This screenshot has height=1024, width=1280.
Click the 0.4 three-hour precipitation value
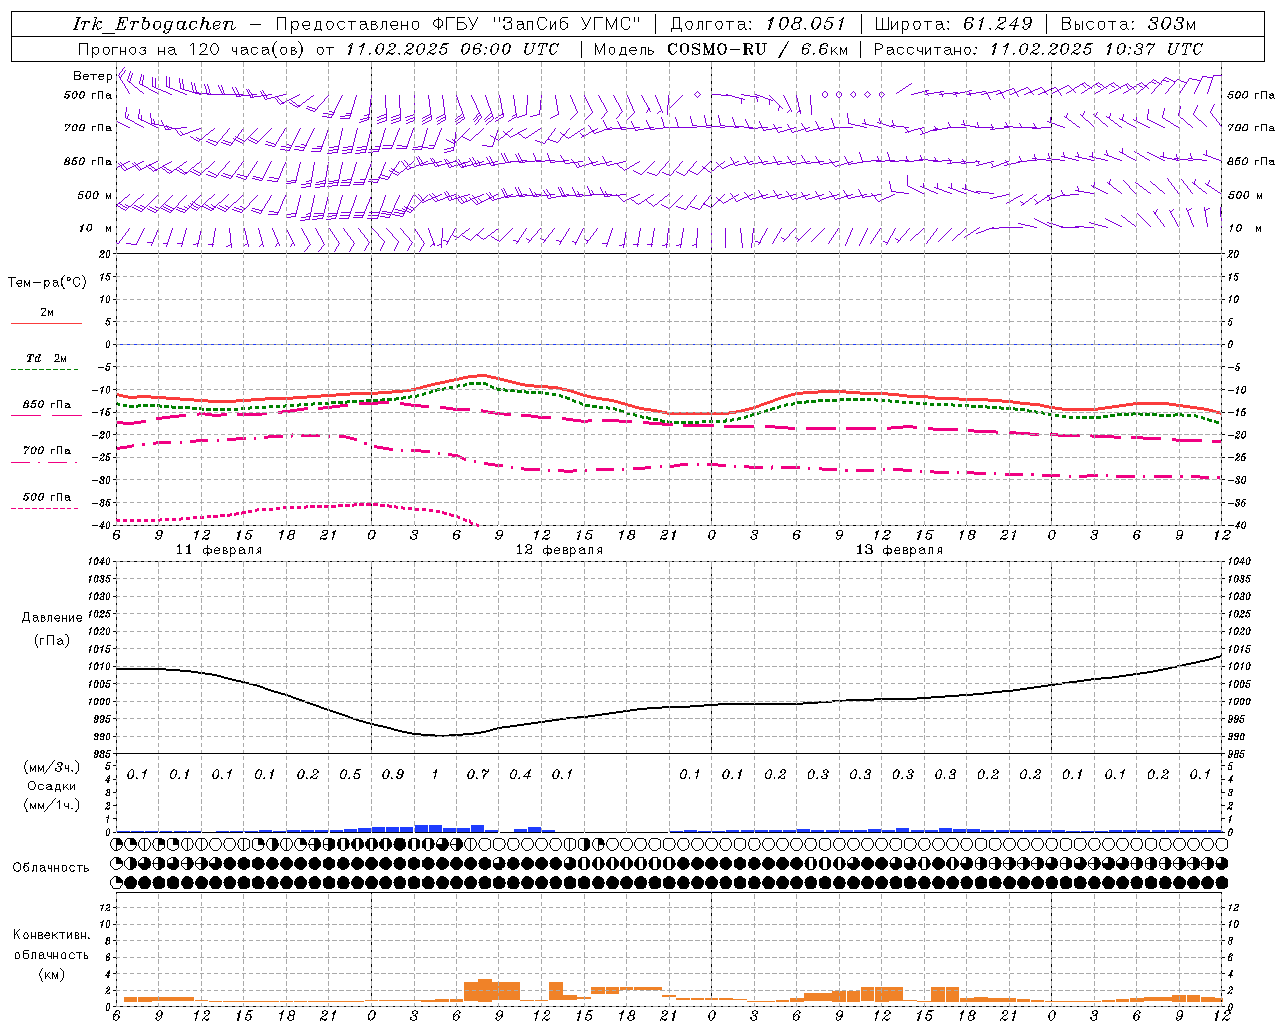(x=520, y=775)
